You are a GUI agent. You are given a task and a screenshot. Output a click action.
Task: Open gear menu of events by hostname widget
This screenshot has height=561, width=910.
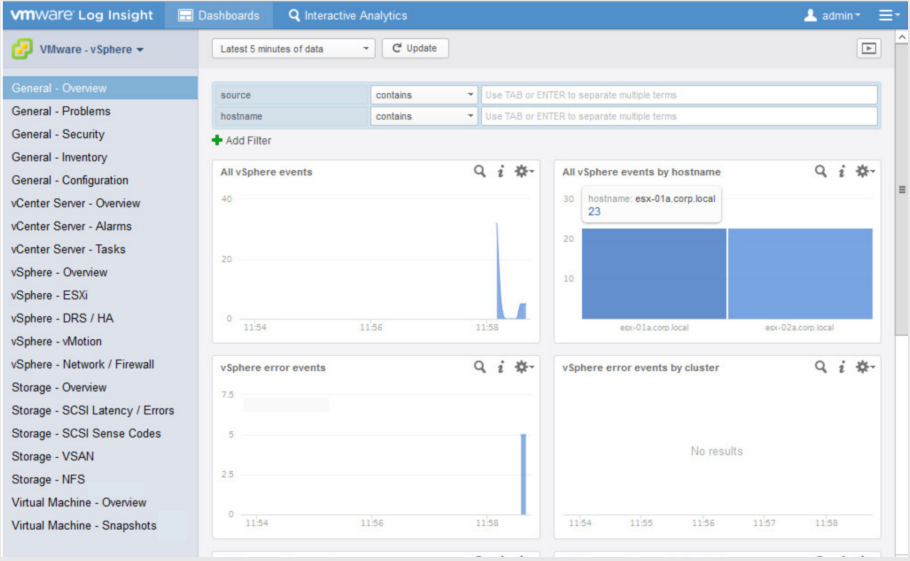pos(865,171)
